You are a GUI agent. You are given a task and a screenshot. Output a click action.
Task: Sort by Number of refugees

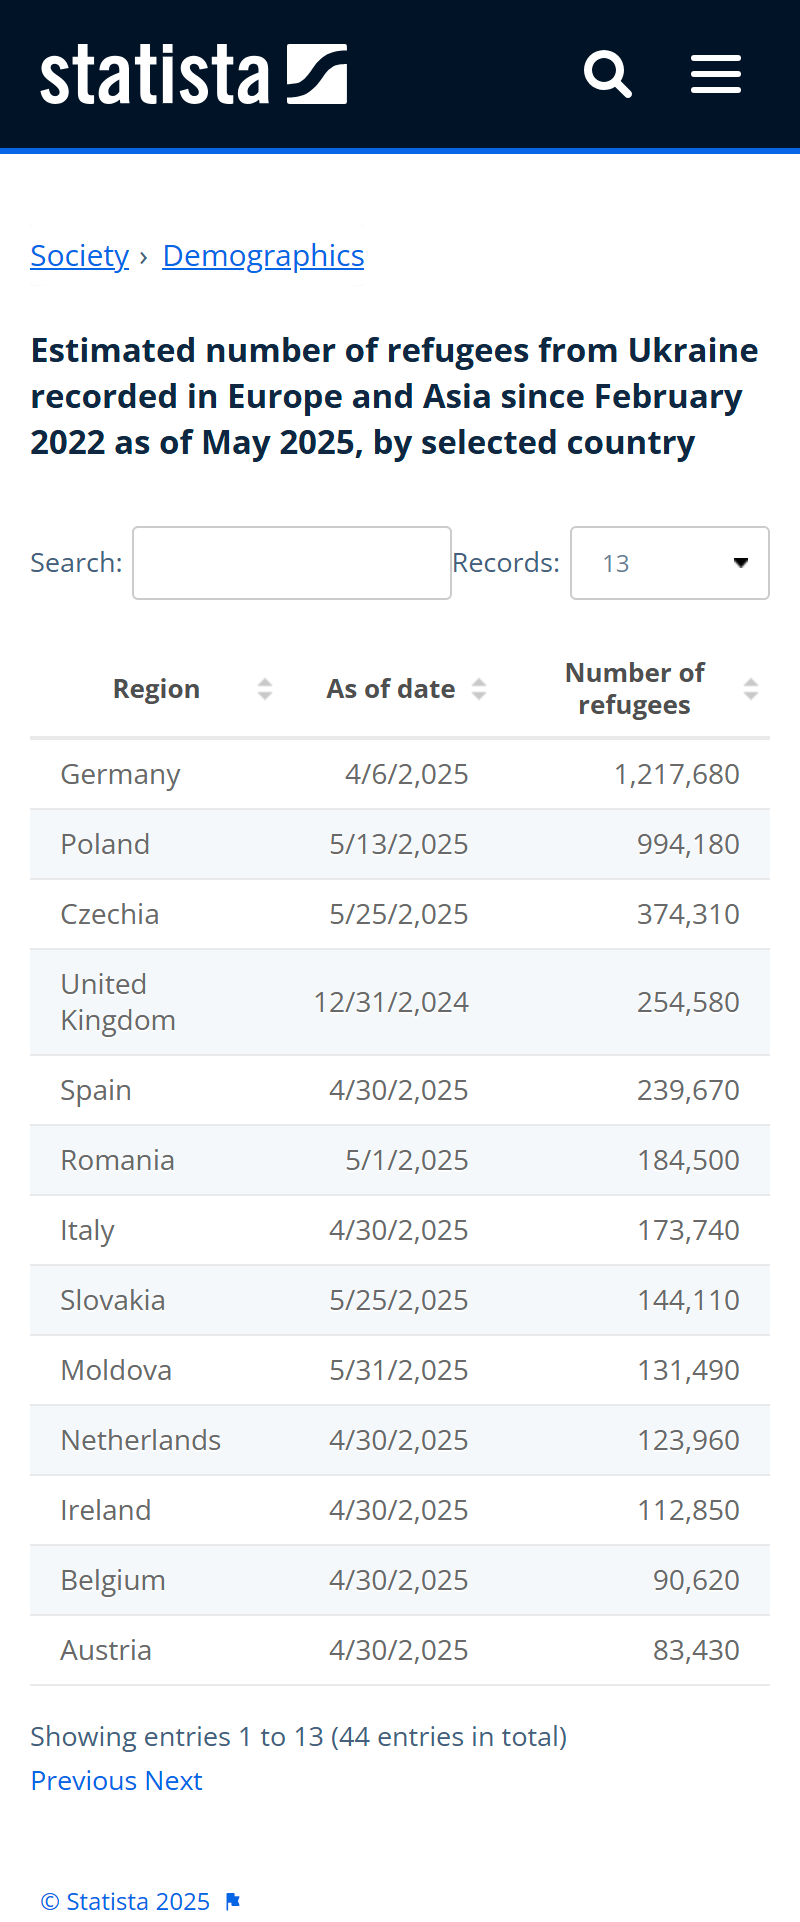[x=750, y=689]
